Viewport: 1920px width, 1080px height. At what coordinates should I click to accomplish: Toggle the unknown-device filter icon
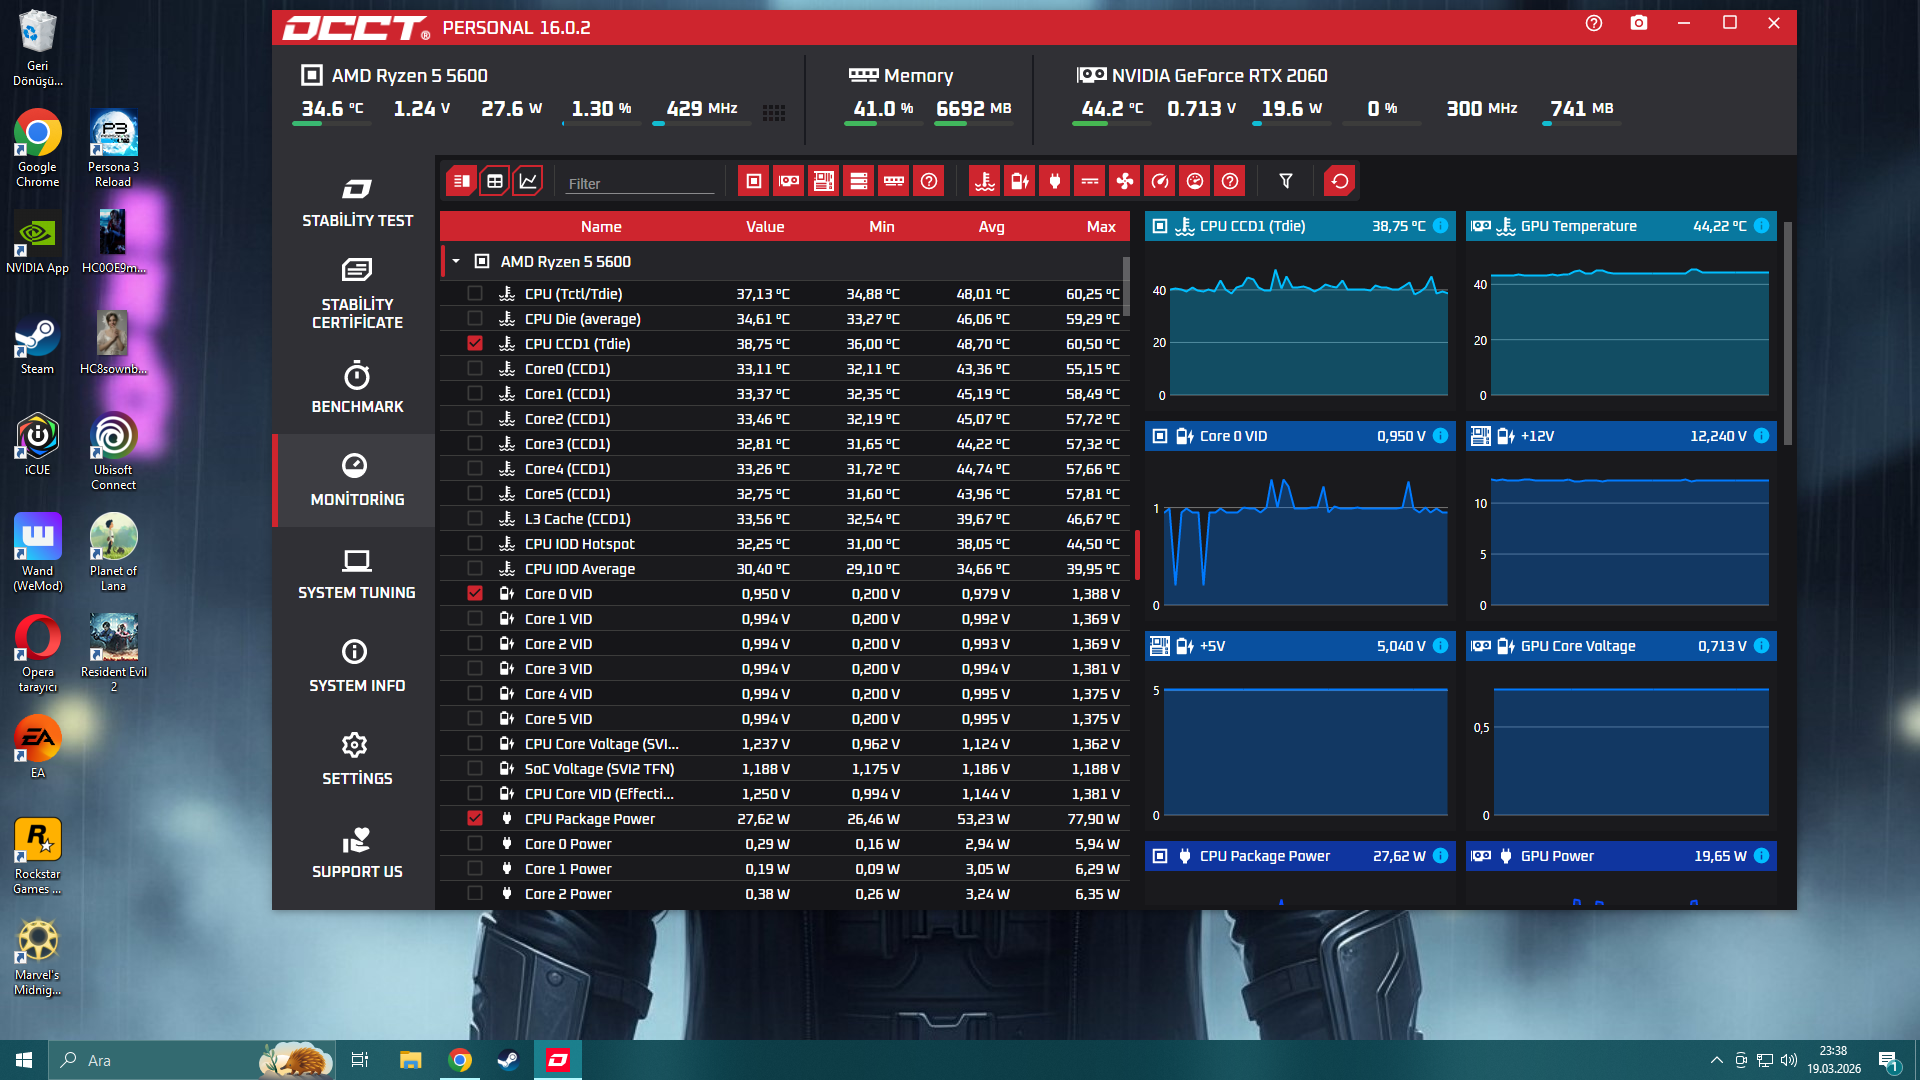[929, 181]
